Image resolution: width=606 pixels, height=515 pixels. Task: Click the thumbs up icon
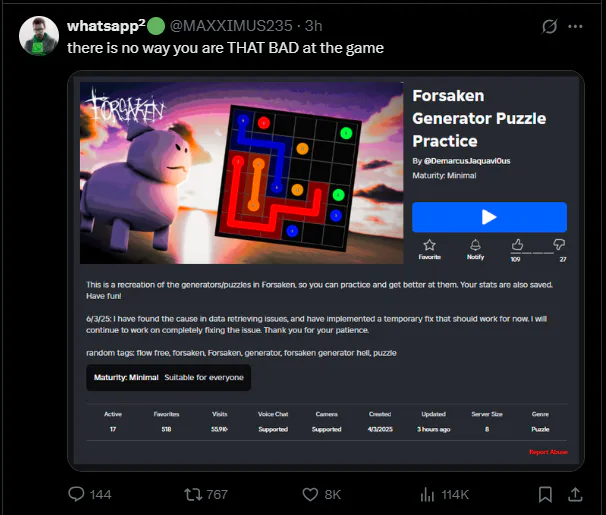point(517,245)
